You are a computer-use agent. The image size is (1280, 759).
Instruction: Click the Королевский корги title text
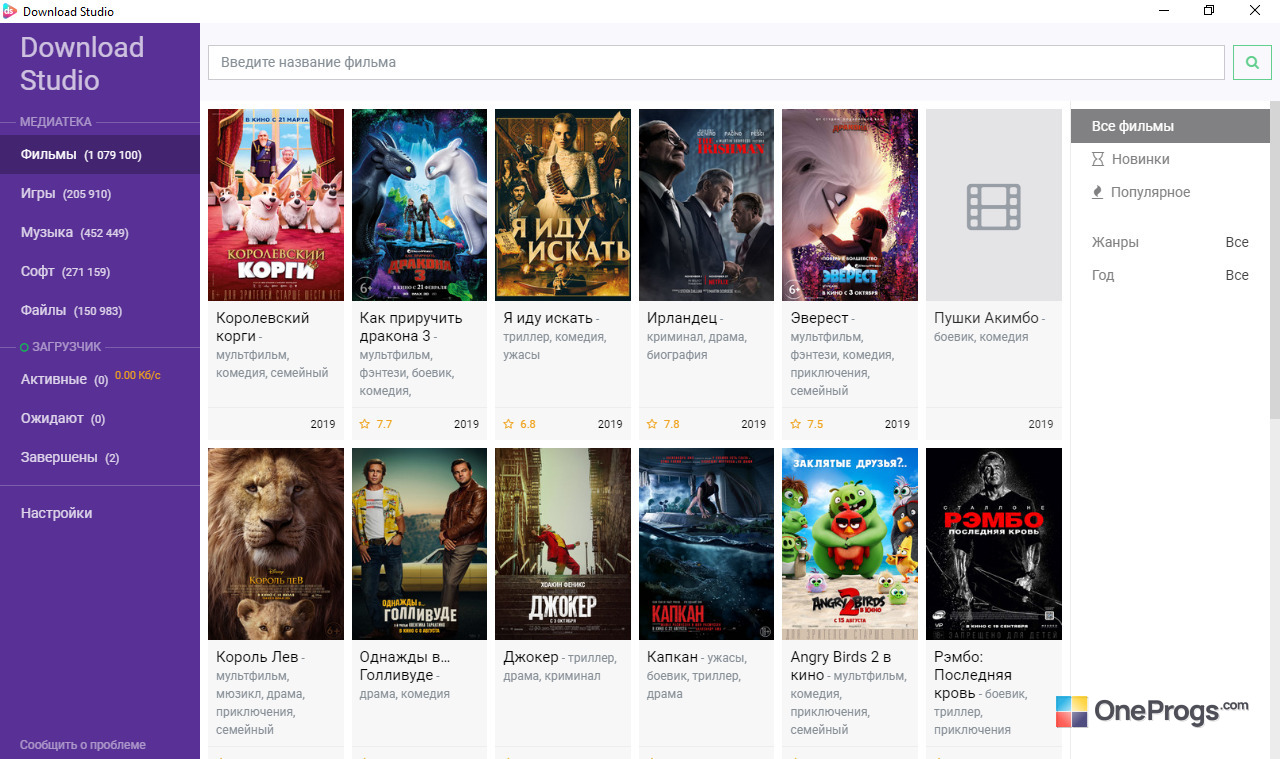coord(263,327)
